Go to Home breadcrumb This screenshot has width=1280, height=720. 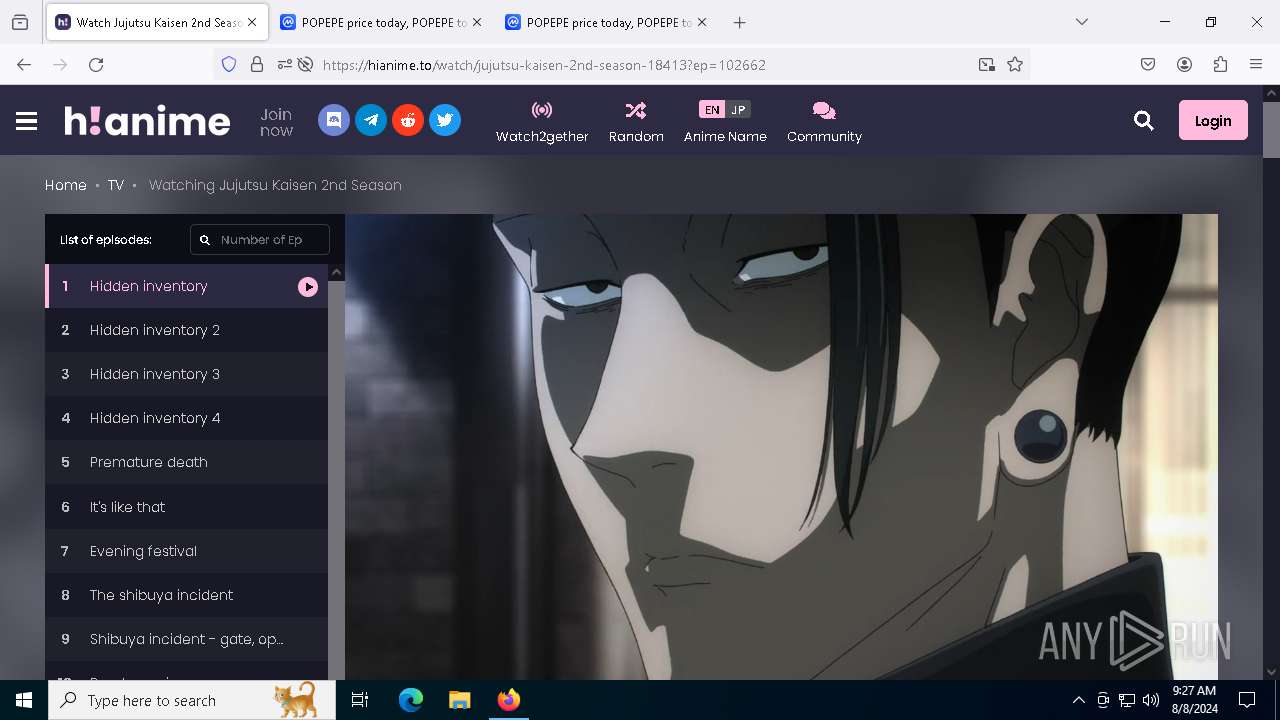tap(66, 185)
